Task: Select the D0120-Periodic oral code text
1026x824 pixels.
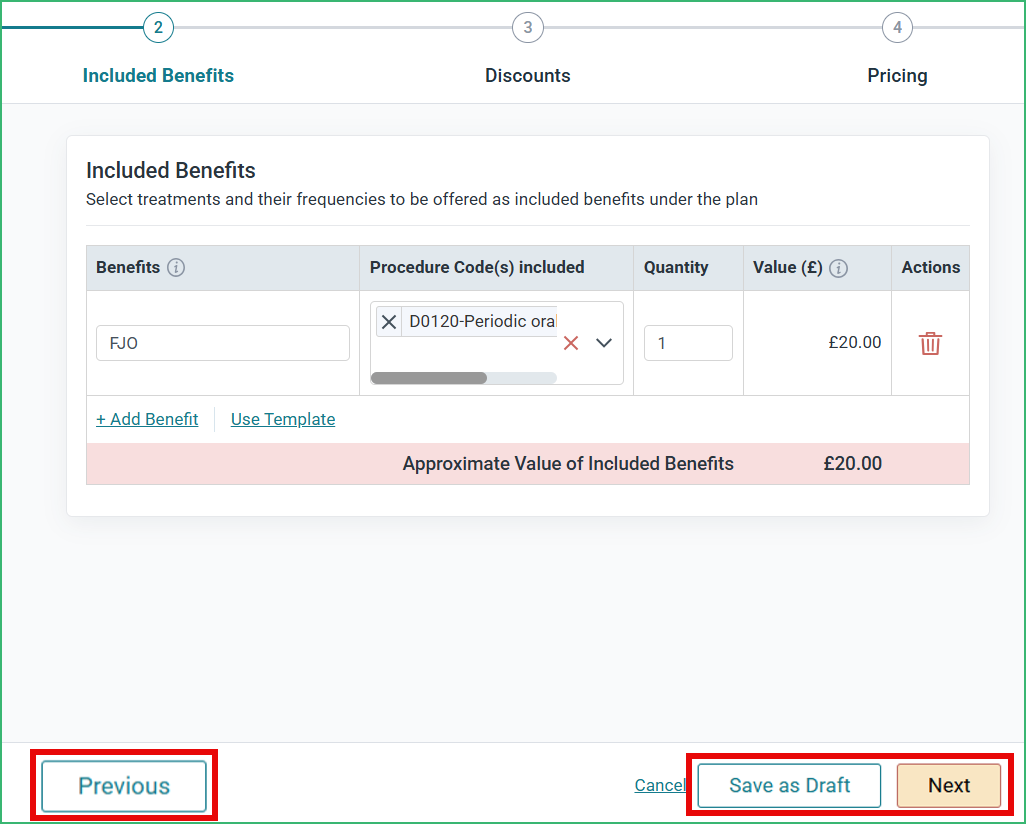Action: click(x=482, y=321)
